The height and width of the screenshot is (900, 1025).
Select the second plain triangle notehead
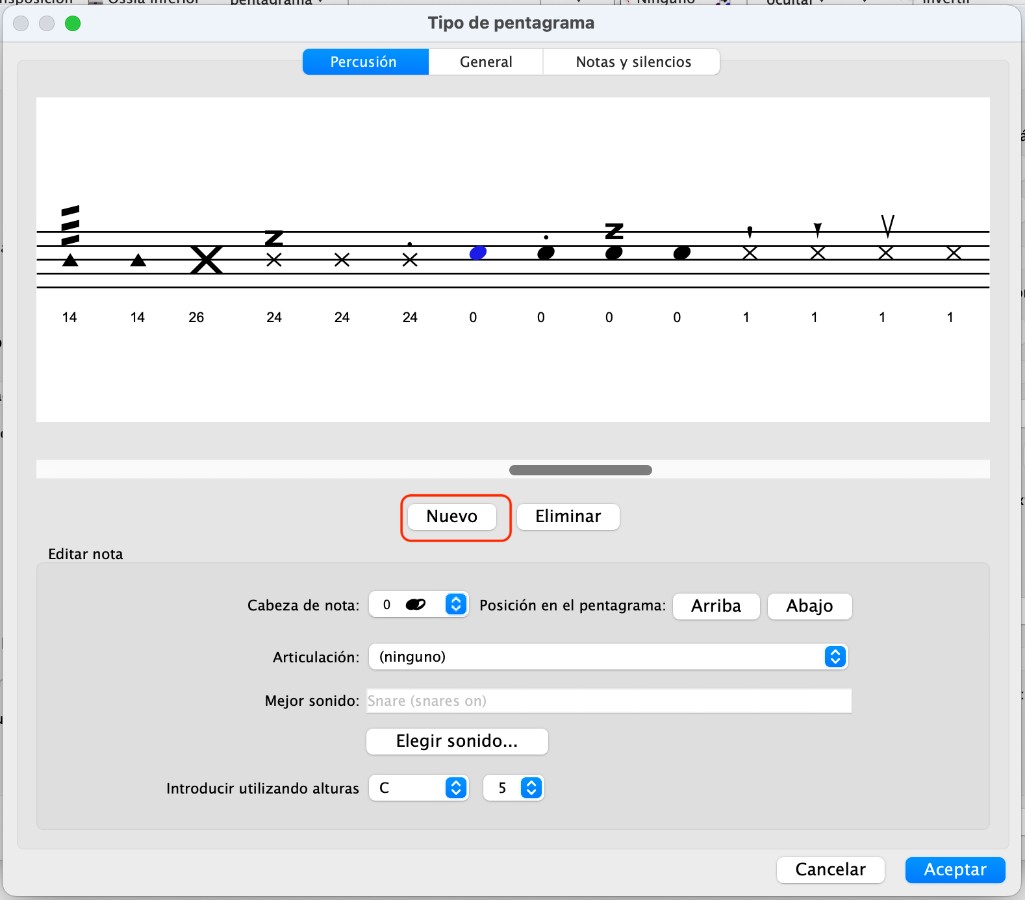[x=138, y=260]
